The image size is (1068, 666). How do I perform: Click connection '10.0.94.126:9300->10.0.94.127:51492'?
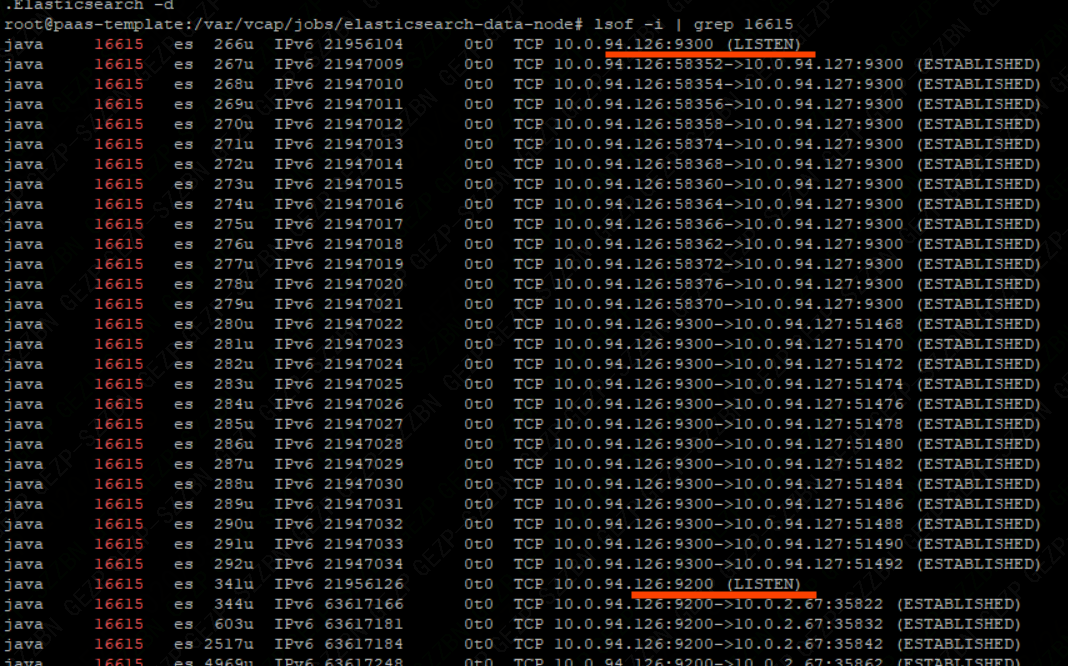[728, 565]
